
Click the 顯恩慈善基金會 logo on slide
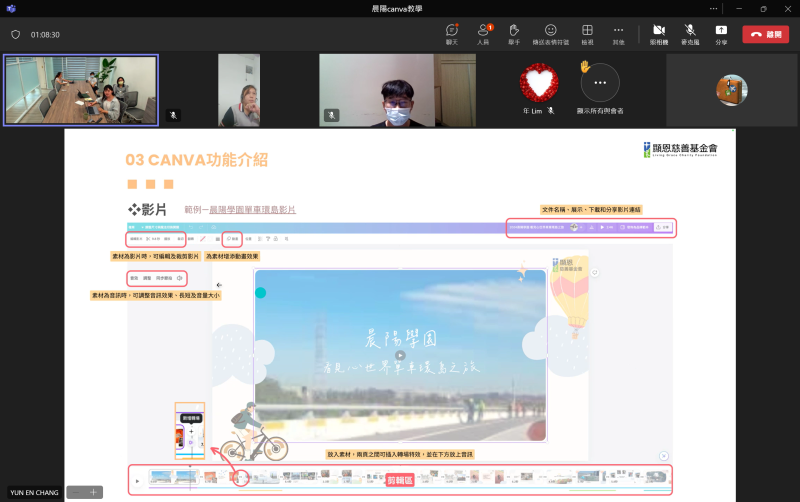[680, 149]
